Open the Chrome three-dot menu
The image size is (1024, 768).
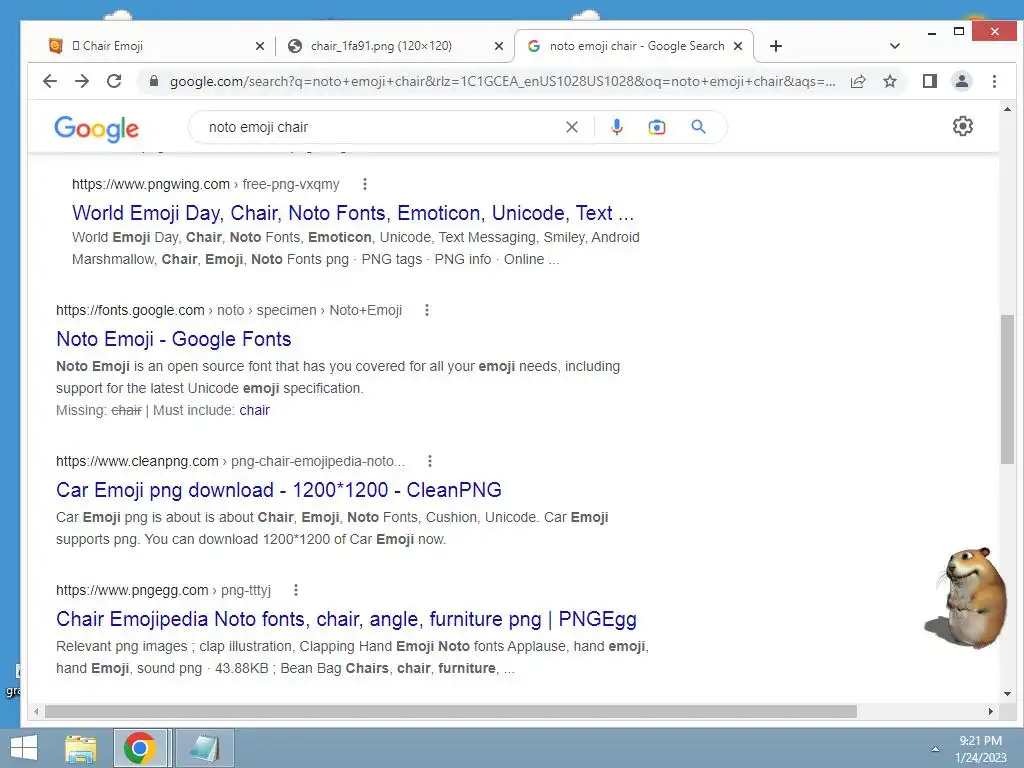994,81
